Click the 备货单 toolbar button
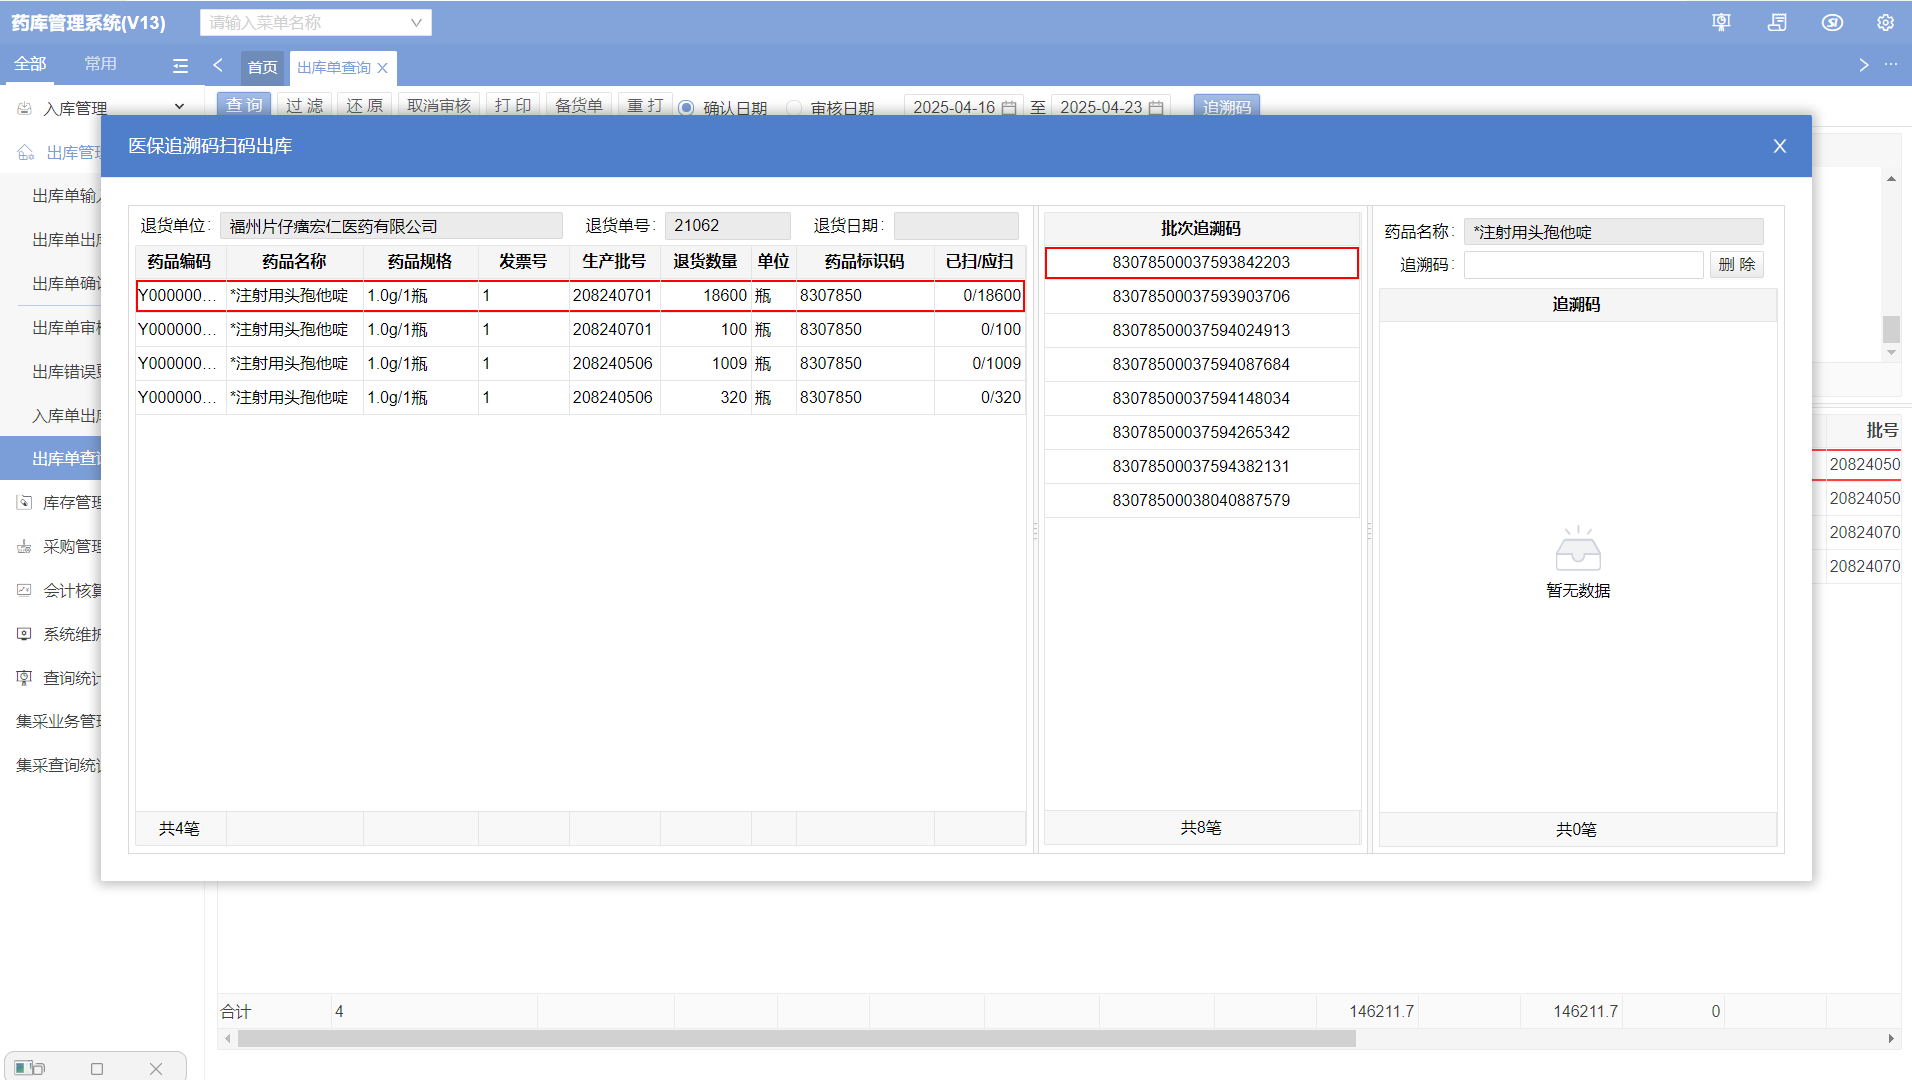 579,105
